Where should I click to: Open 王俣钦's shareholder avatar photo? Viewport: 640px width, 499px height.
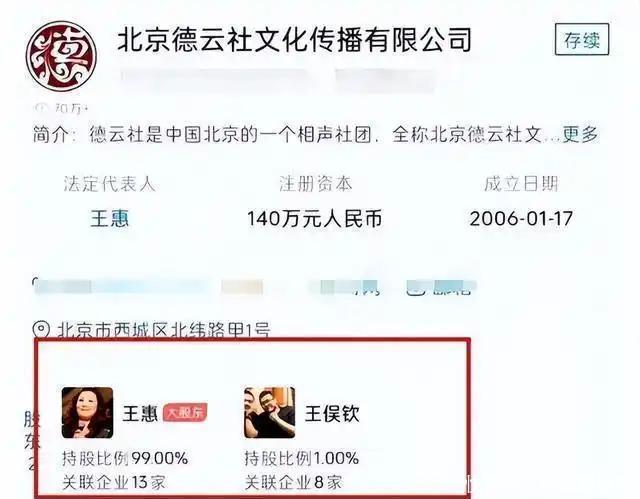tap(269, 413)
